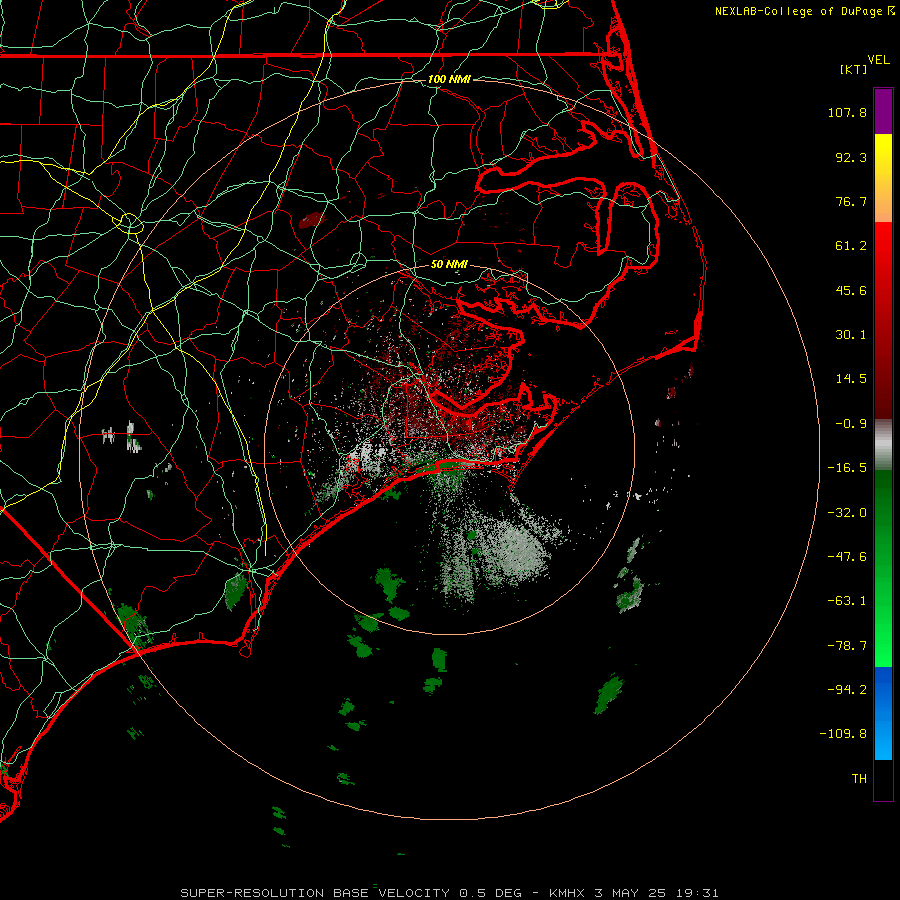Click the 50 NMI range ring label

coord(449,264)
